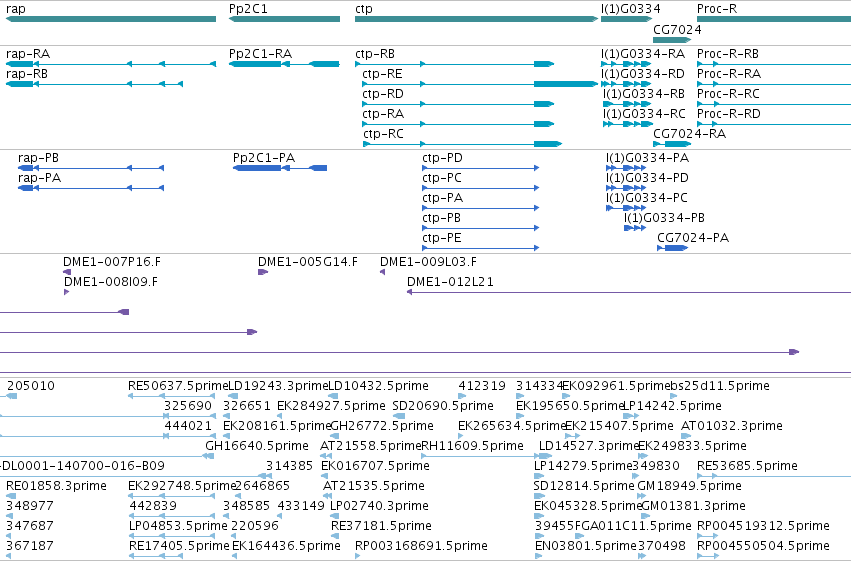Screen dimensions: 851x561
Task: Click the ctp-RB transcript label
Action: point(375,54)
